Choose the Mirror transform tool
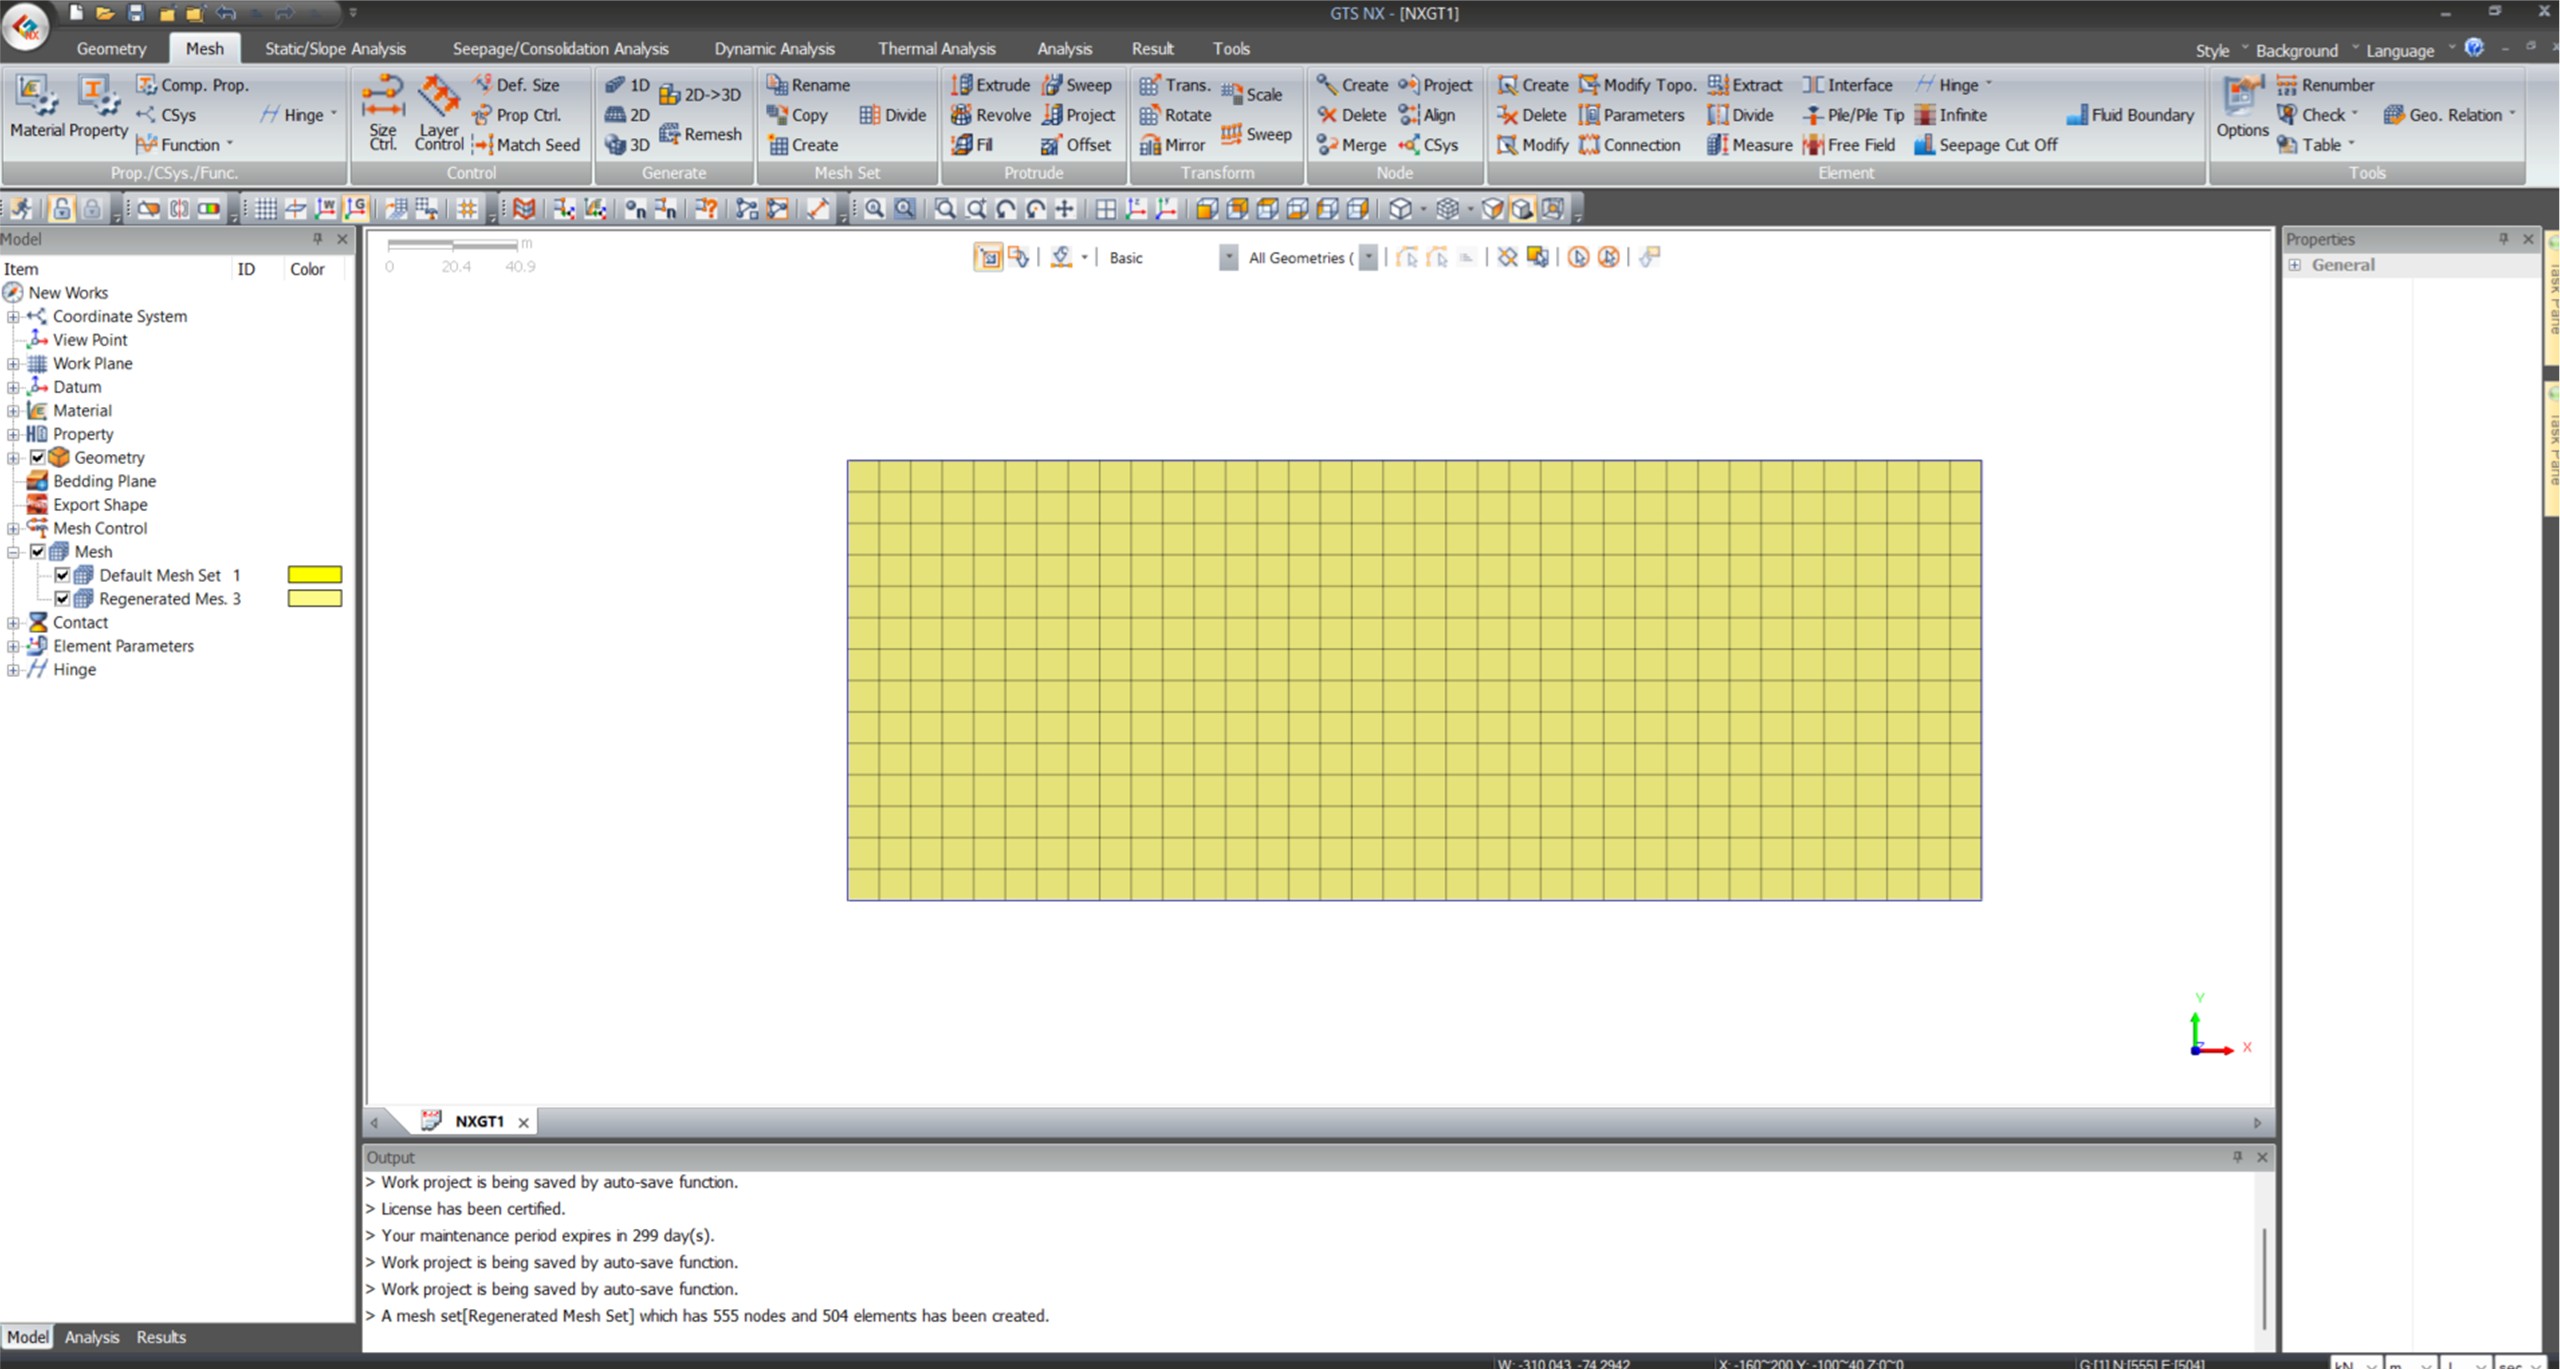 click(1172, 145)
